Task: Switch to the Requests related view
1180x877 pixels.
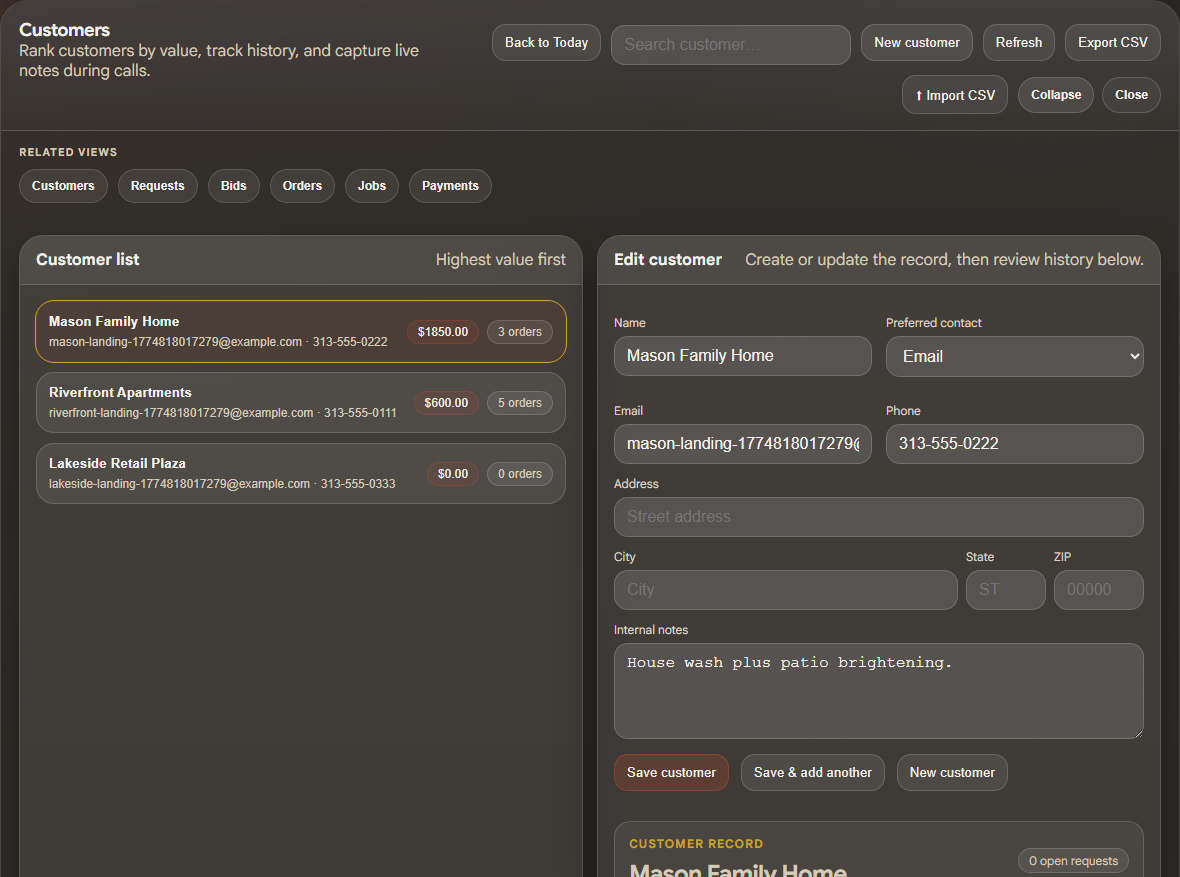Action: click(x=157, y=186)
